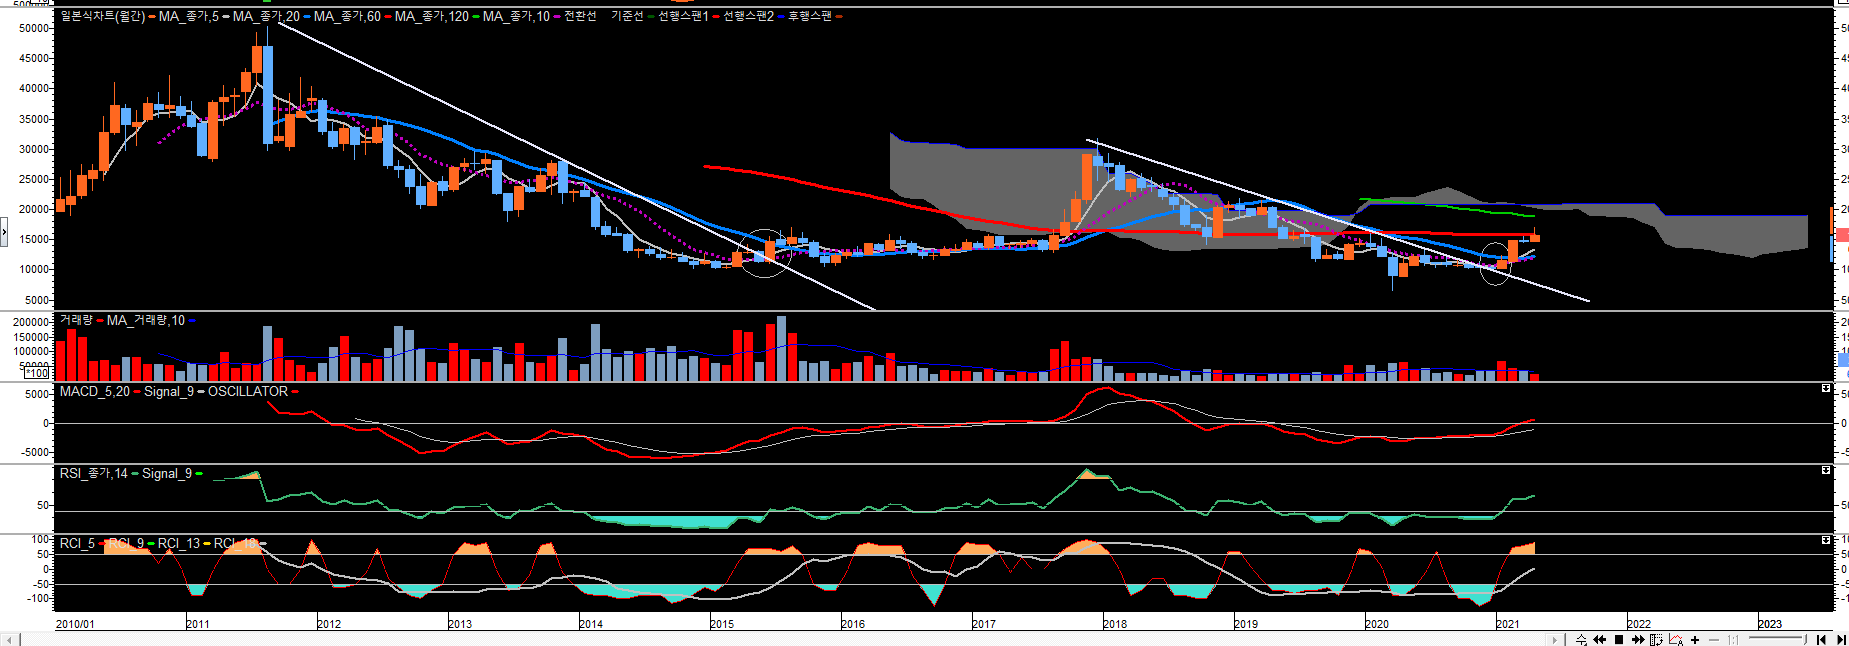Select the MACD_5,20 indicator label
The image size is (1849, 646).
click(94, 392)
